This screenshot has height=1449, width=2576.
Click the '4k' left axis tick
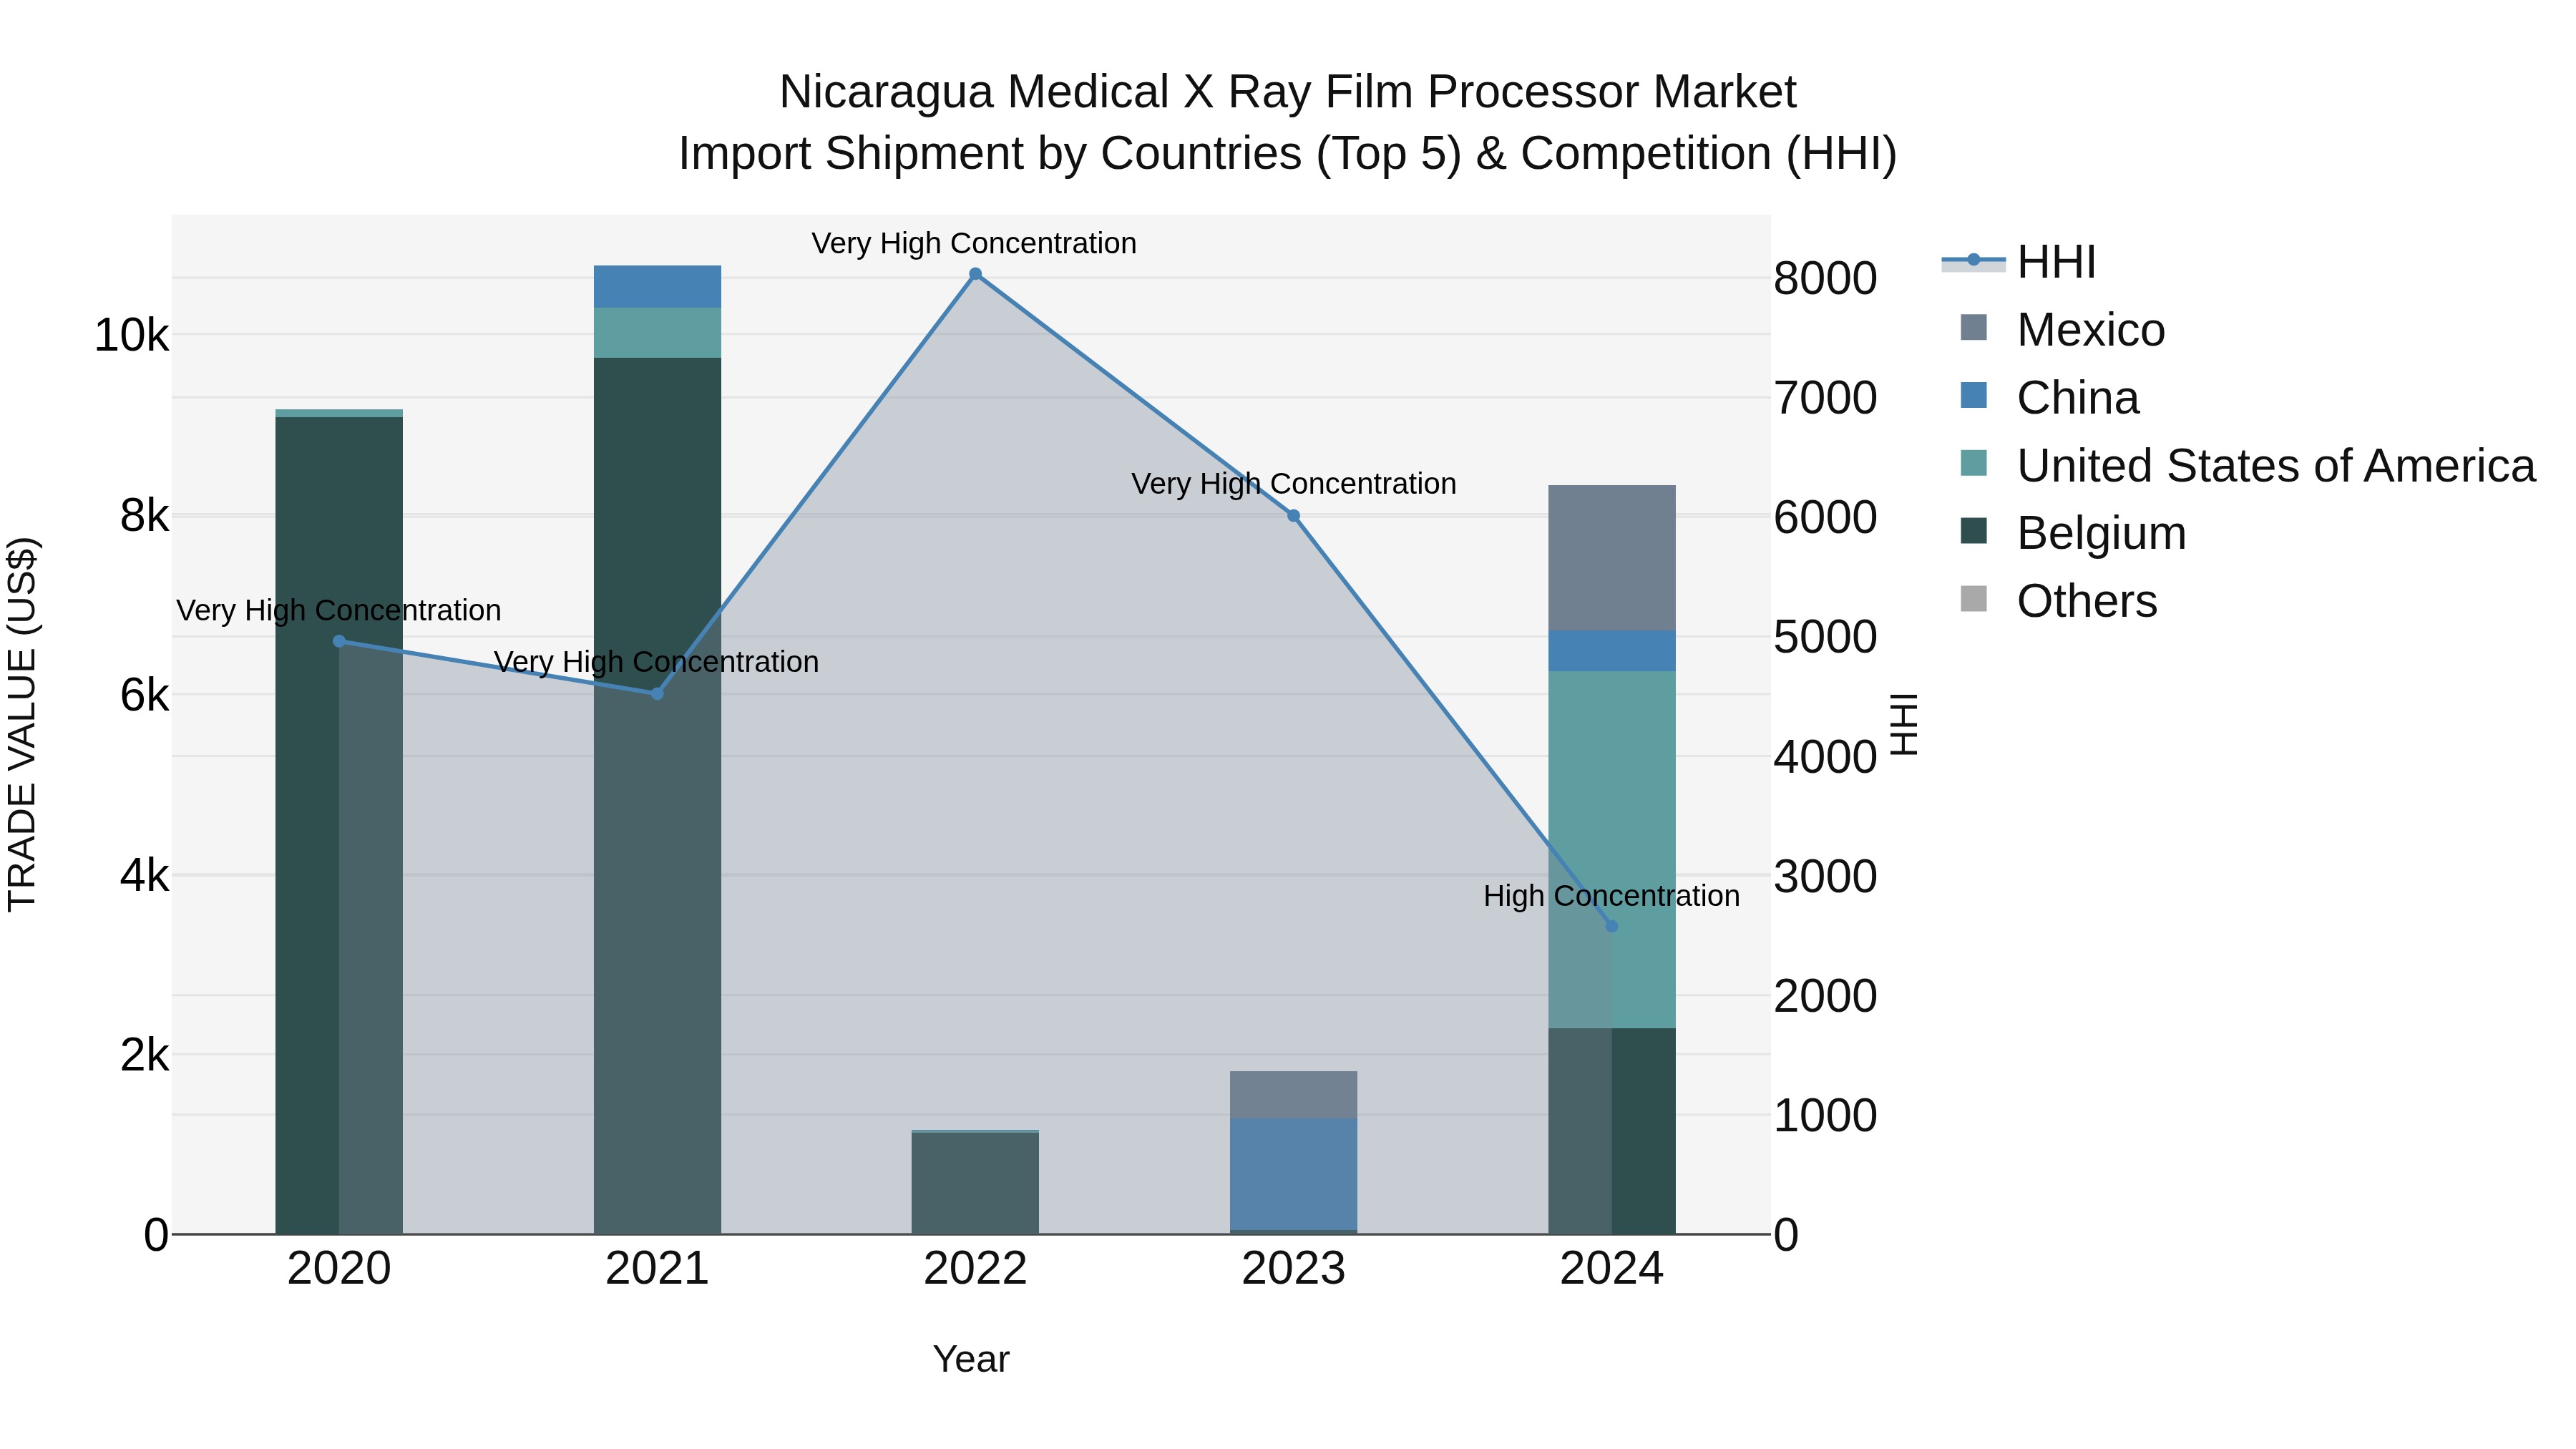tap(144, 876)
